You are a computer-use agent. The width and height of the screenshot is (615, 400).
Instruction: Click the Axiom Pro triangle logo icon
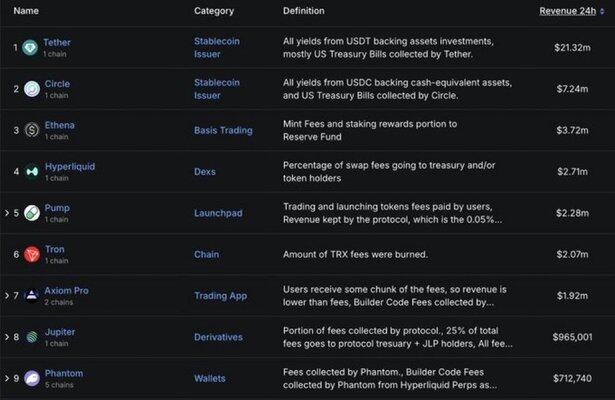32,296
